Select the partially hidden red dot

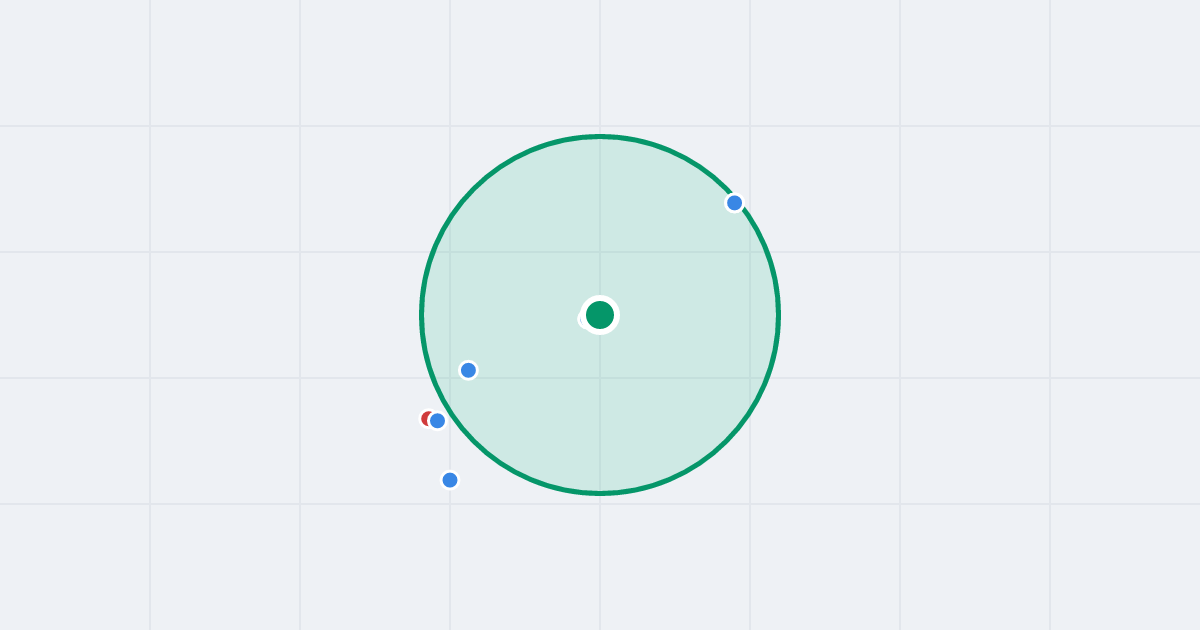tap(426, 419)
